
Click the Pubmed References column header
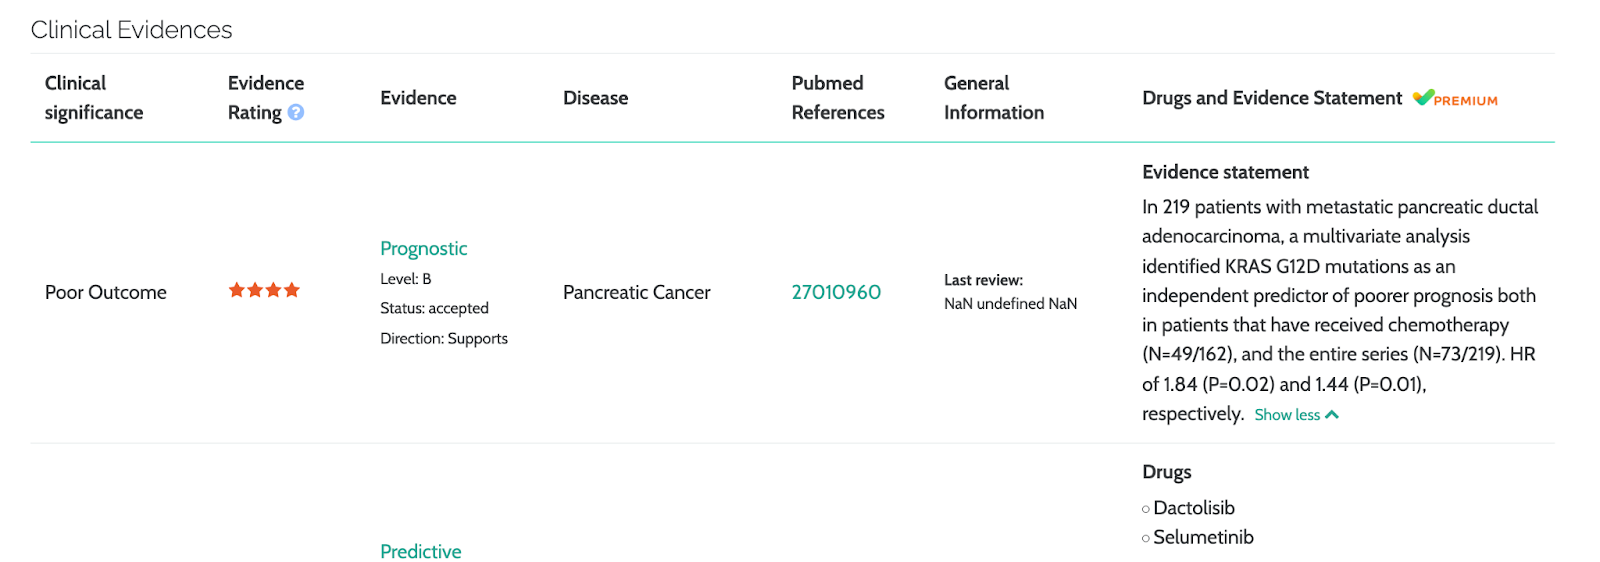point(837,98)
